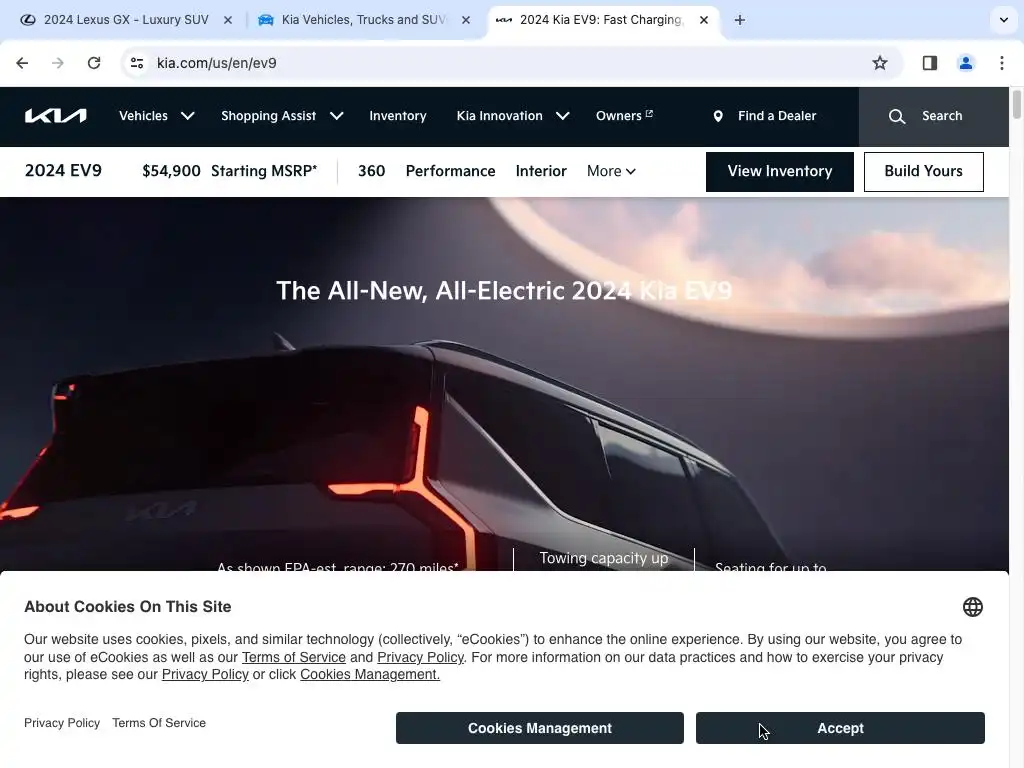Open the Search magnifier in the navigation bar
The image size is (1024, 768).
(897, 116)
